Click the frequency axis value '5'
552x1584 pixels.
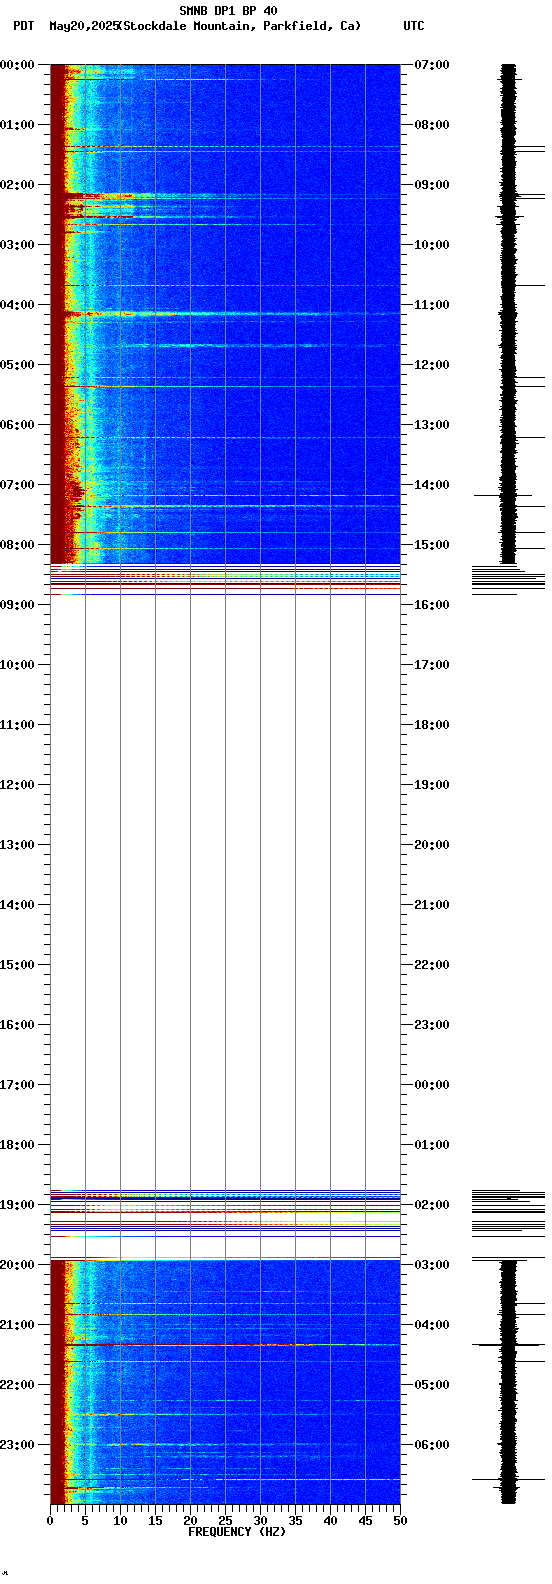click(85, 1520)
